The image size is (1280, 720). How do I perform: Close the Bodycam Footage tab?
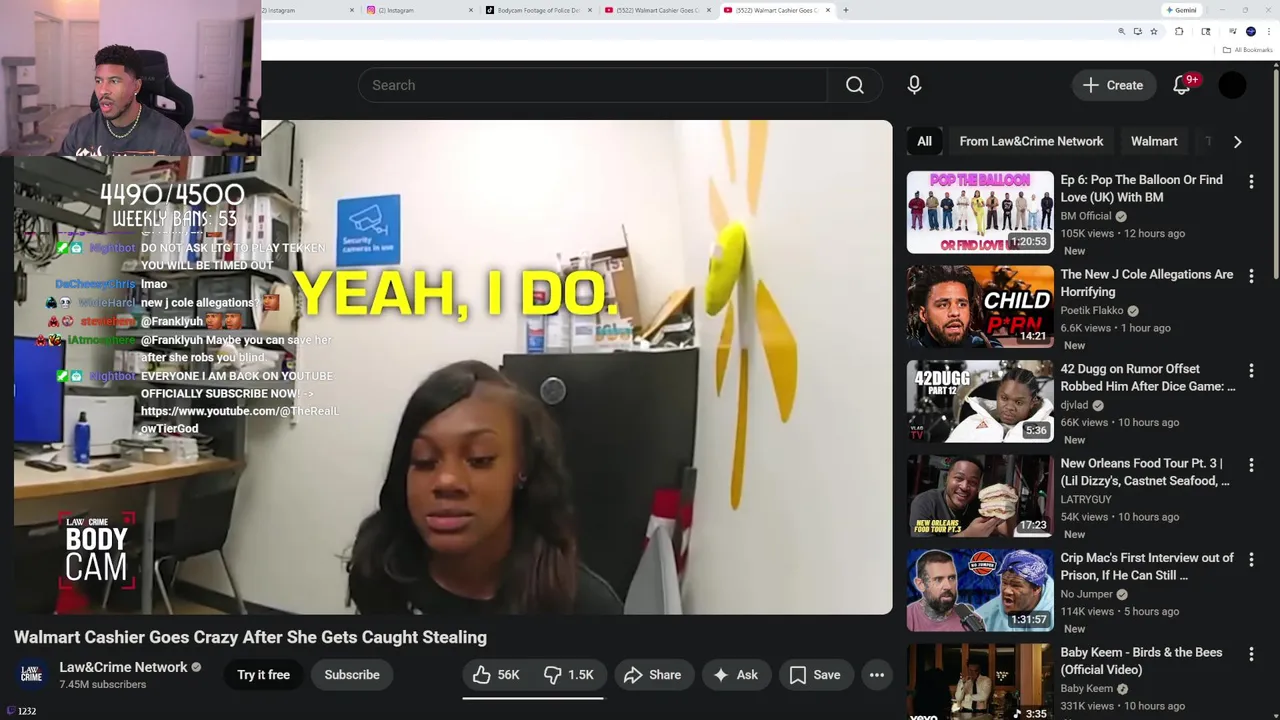pos(590,10)
